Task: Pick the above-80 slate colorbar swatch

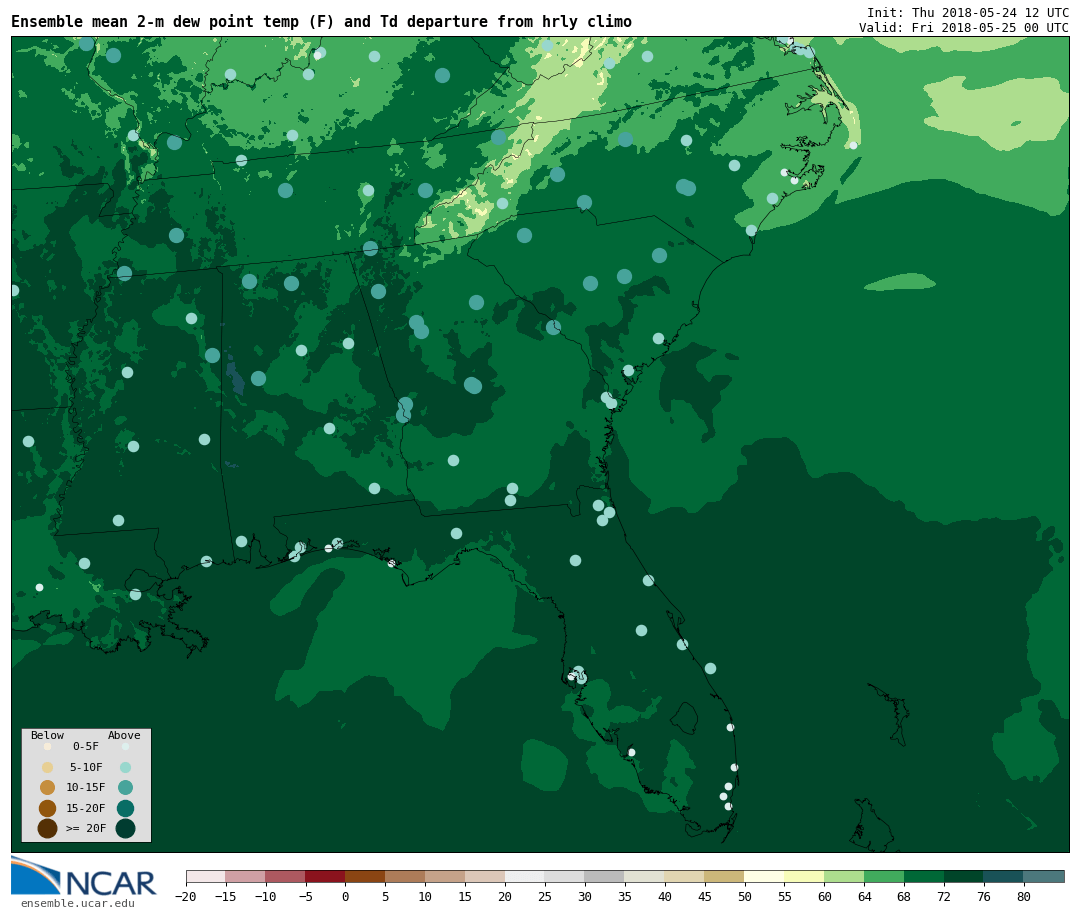Action: [x=1044, y=876]
